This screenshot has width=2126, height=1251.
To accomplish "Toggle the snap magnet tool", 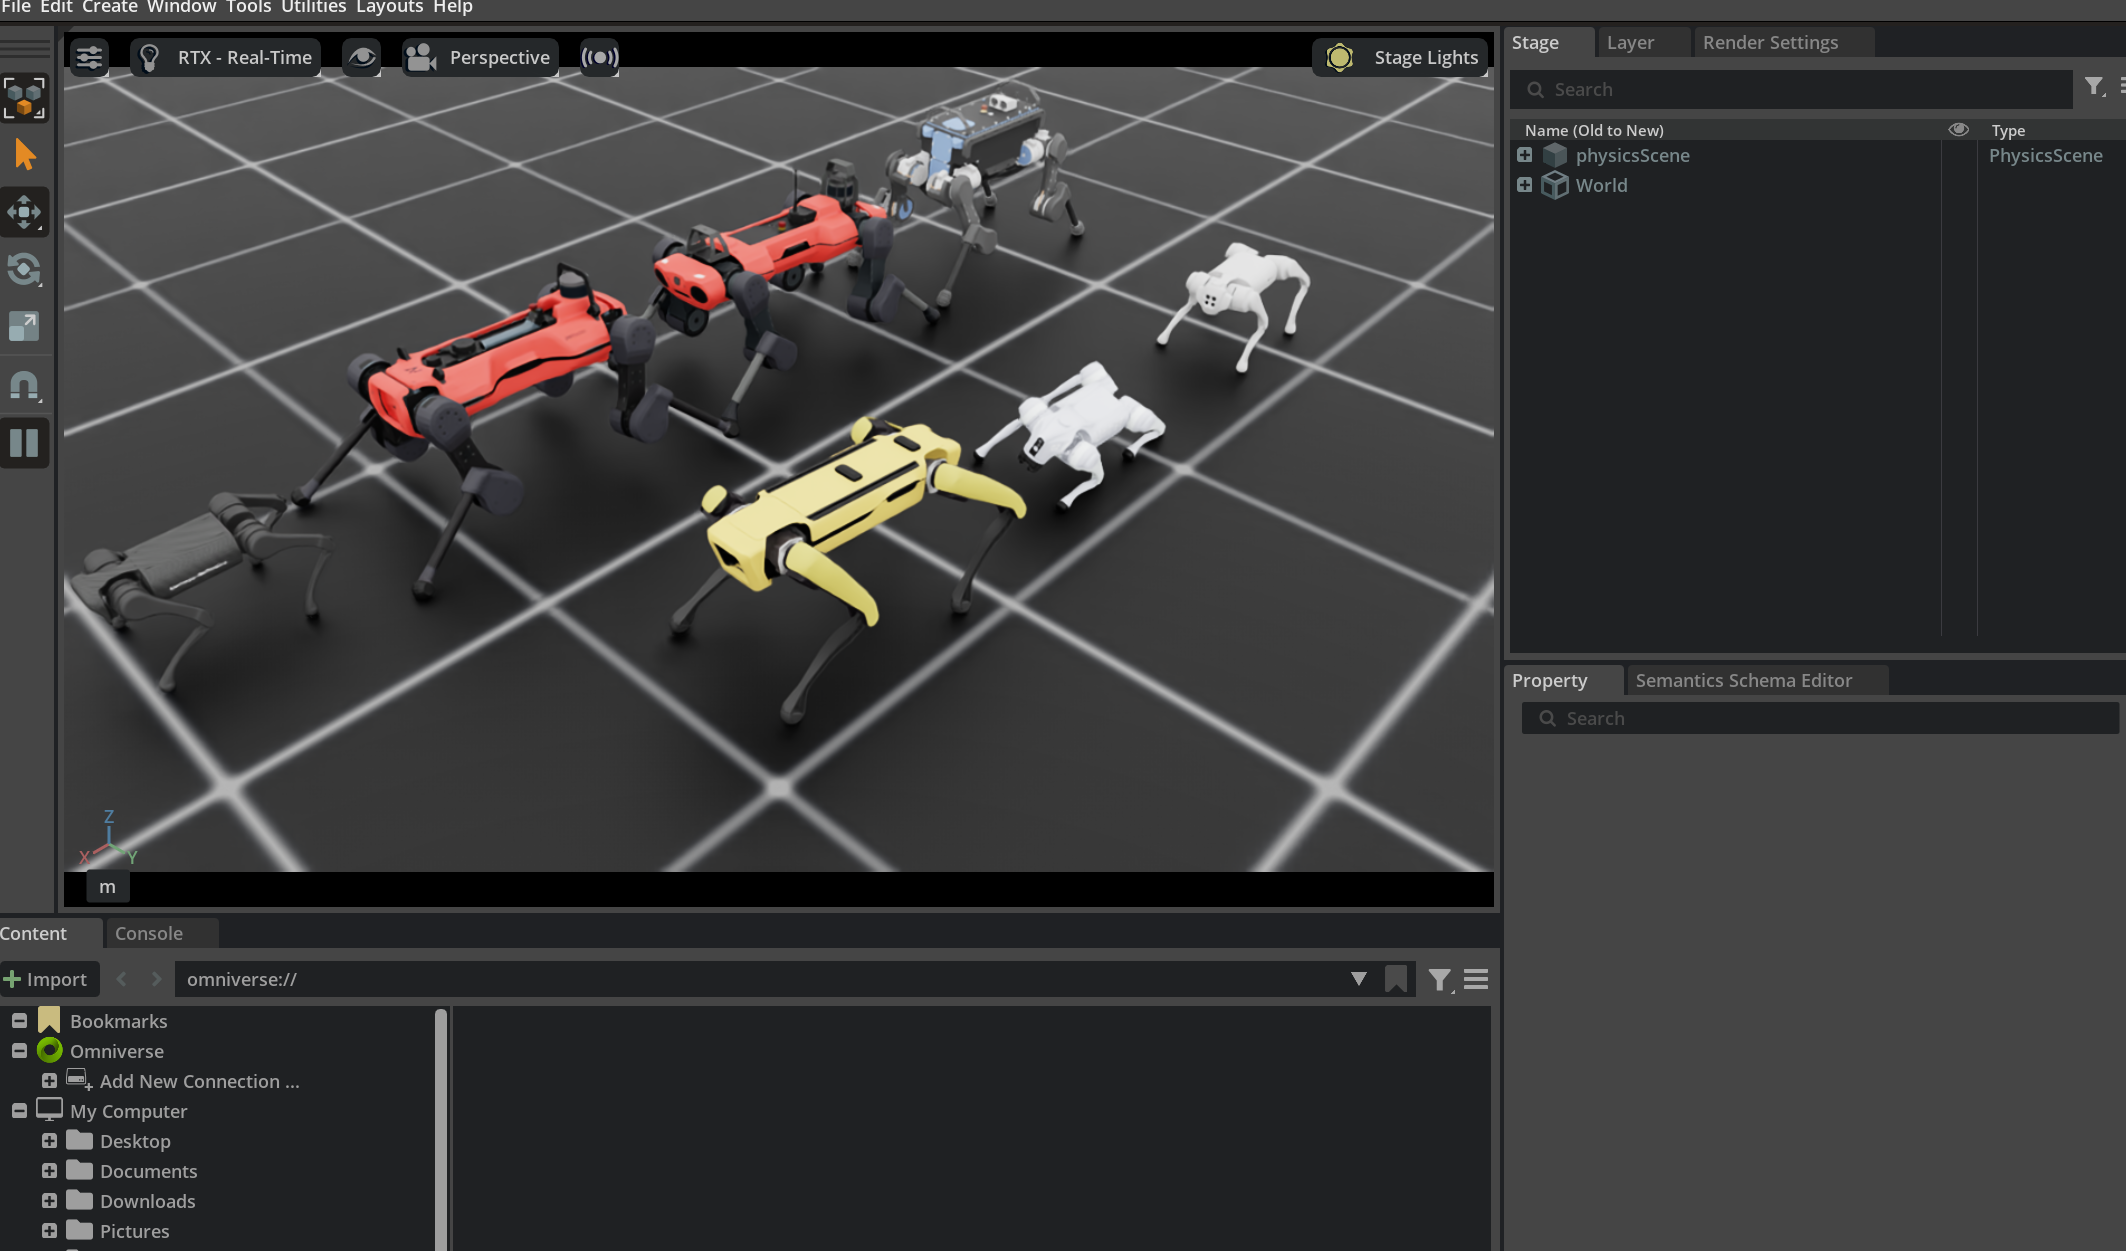I will [x=24, y=385].
